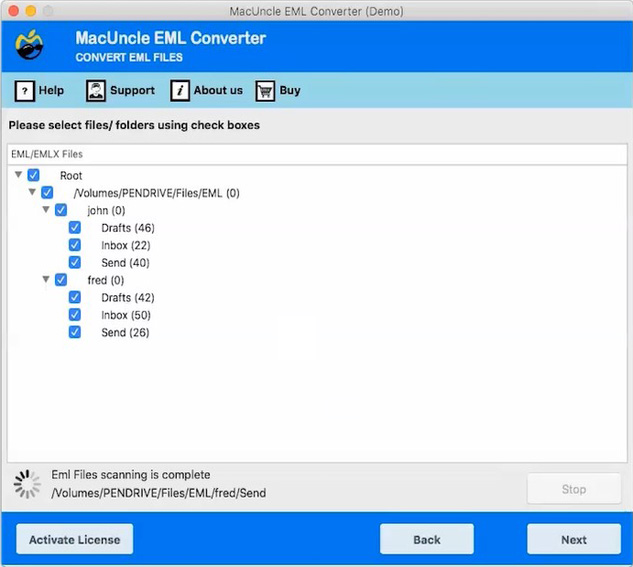The image size is (633, 567).
Task: Uncheck the Inbox (50) checkbox
Action: tap(75, 315)
